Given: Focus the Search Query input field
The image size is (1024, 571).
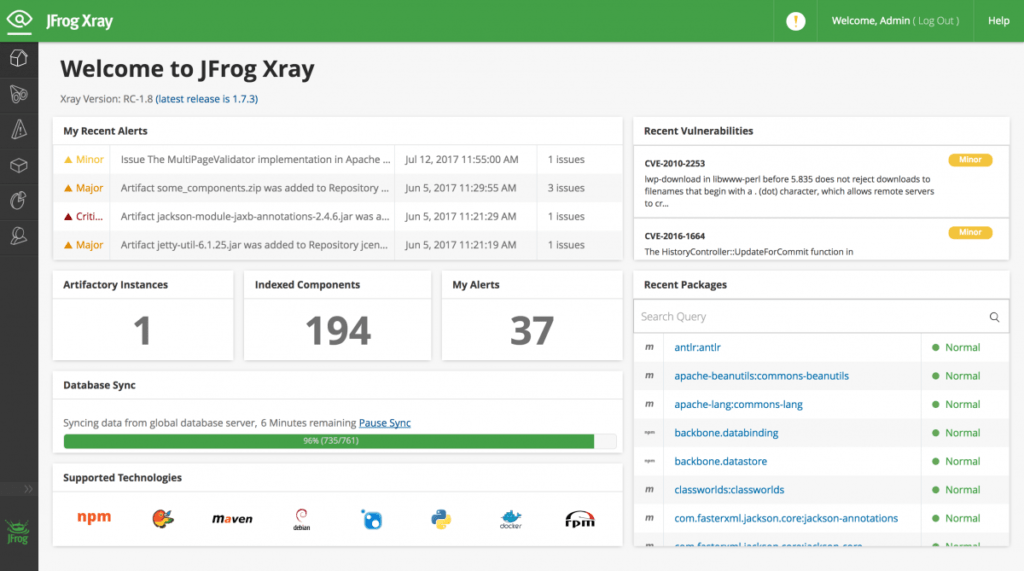Looking at the screenshot, I should tap(810, 317).
